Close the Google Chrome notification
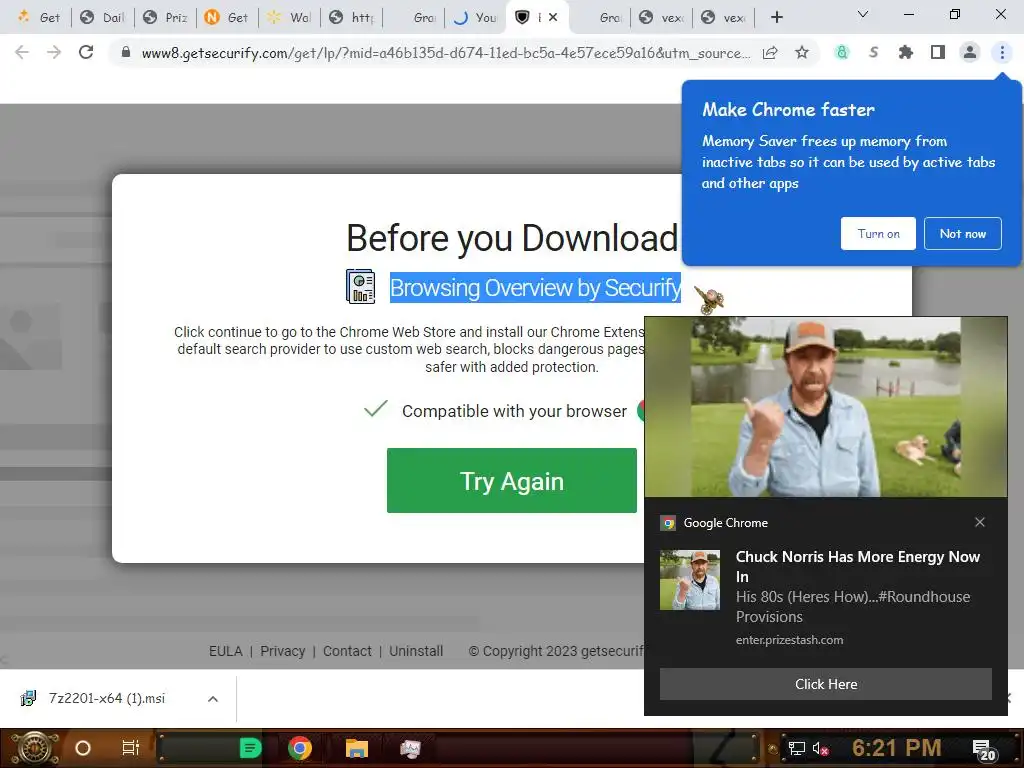Image resolution: width=1024 pixels, height=768 pixels. coord(980,522)
